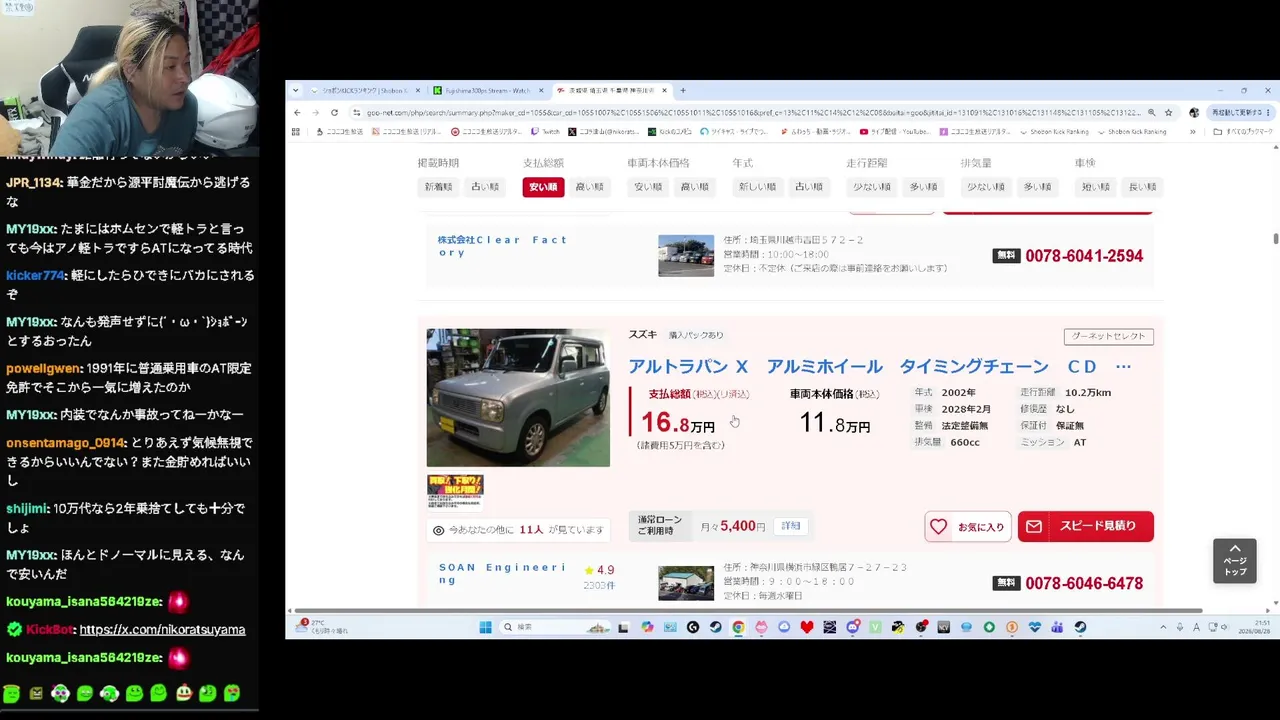Click the first green emote below chat
Screen dimensions: 1280x720
tap(12, 693)
